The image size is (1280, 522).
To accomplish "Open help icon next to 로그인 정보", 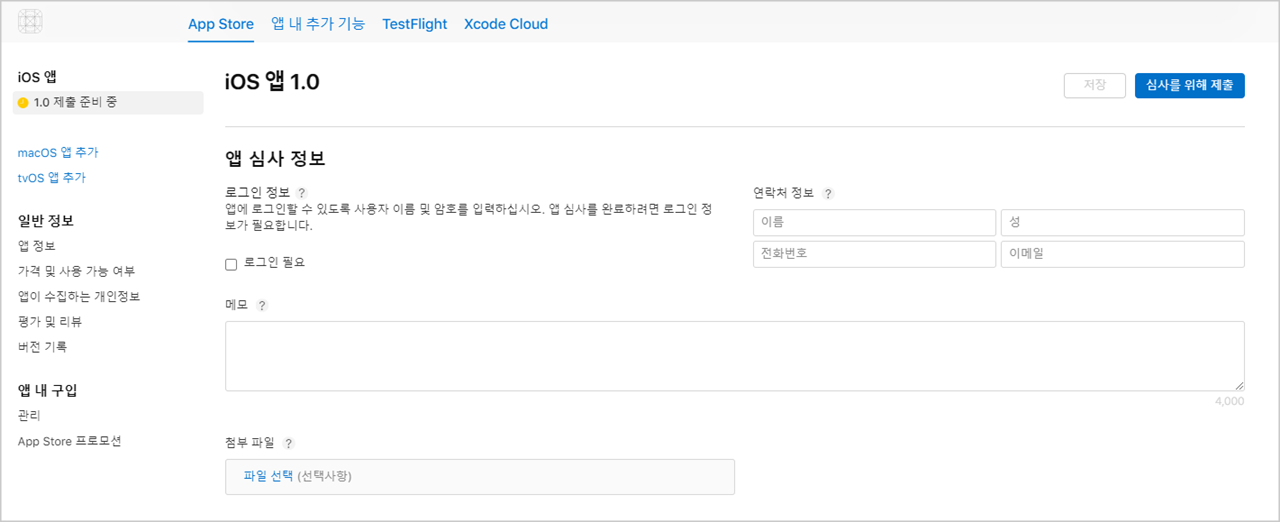I will (302, 193).
